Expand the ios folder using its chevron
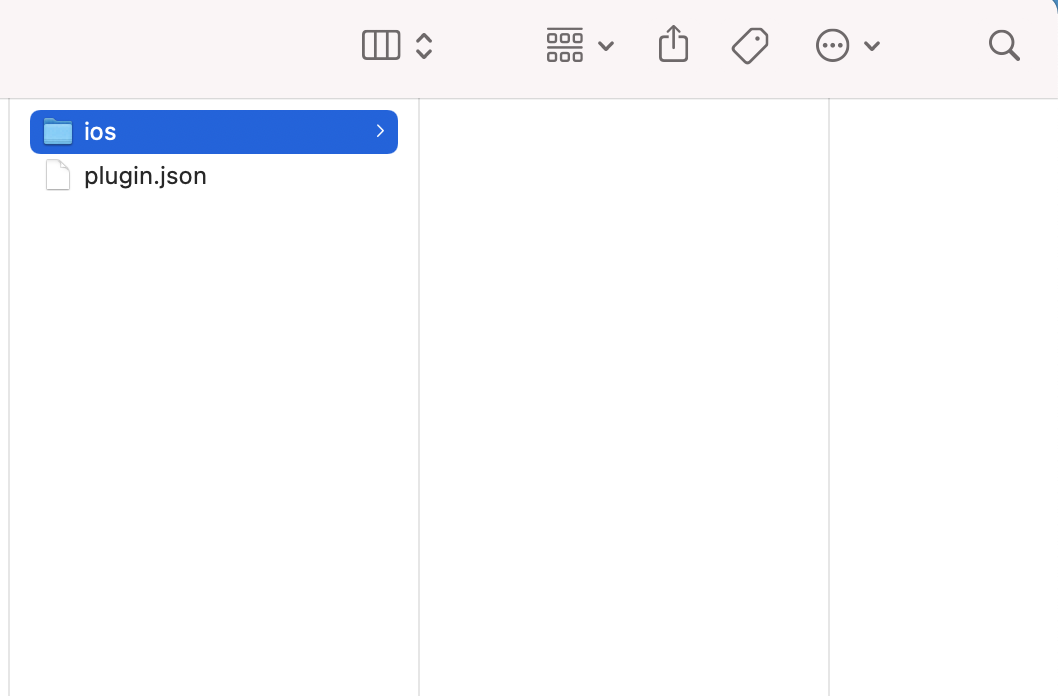Image resolution: width=1058 pixels, height=696 pixels. pos(380,131)
